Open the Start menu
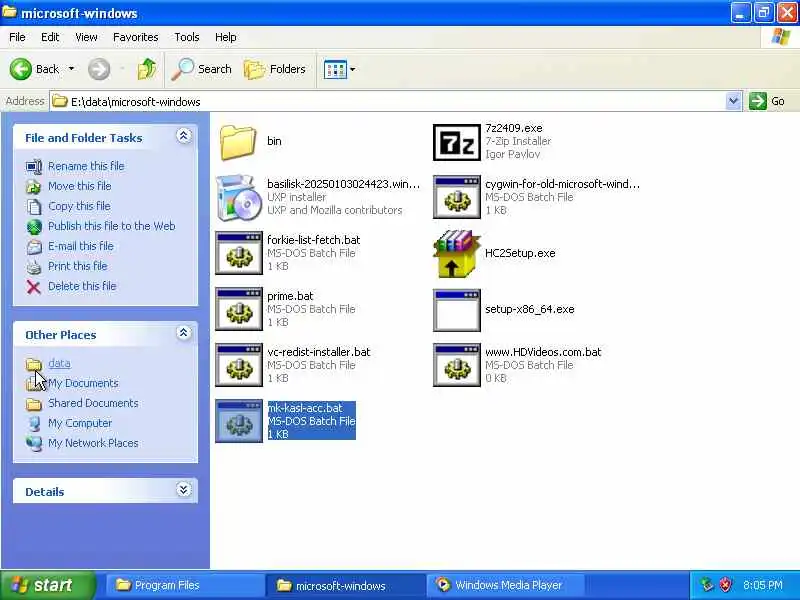Screen dimensions: 800x600 (x=47, y=585)
